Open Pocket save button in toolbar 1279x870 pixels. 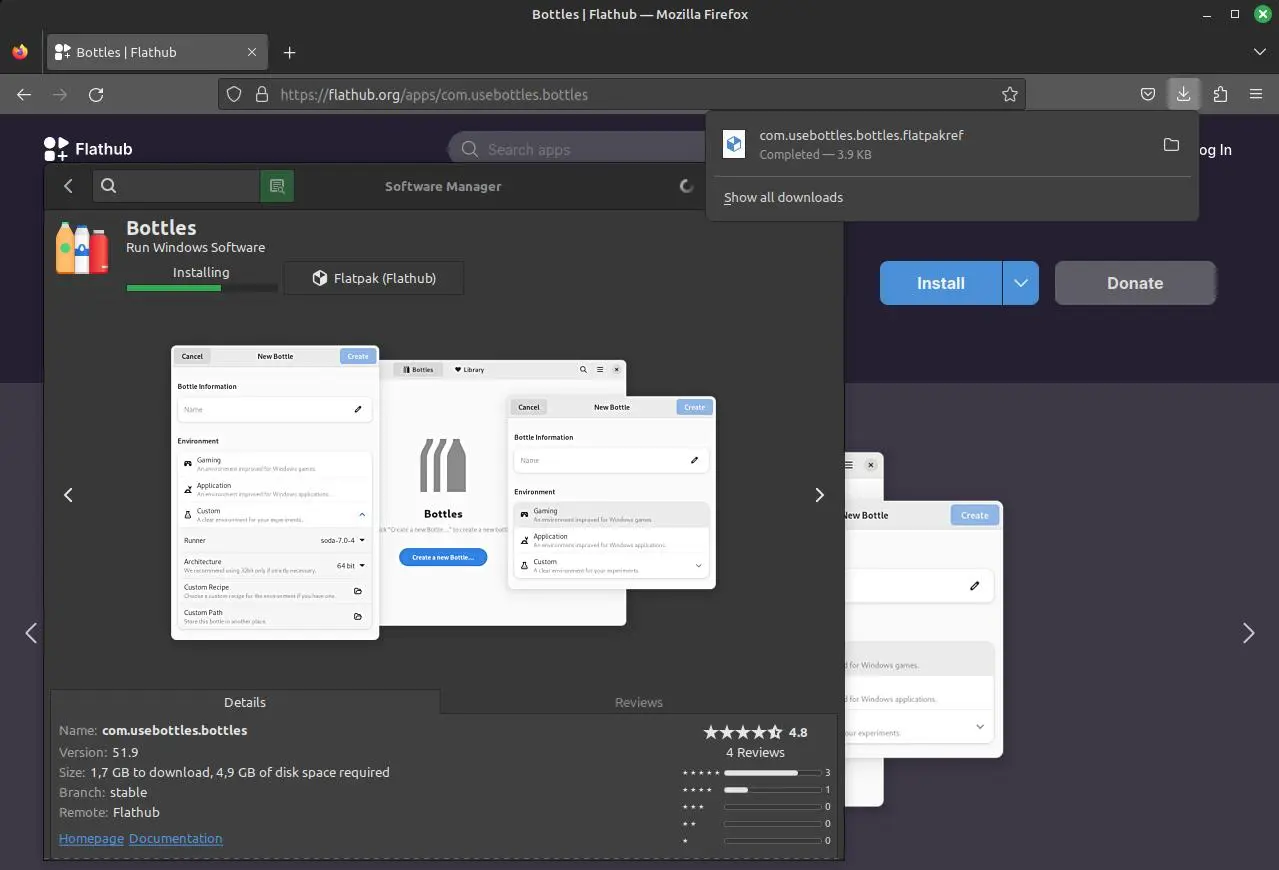coord(1148,94)
